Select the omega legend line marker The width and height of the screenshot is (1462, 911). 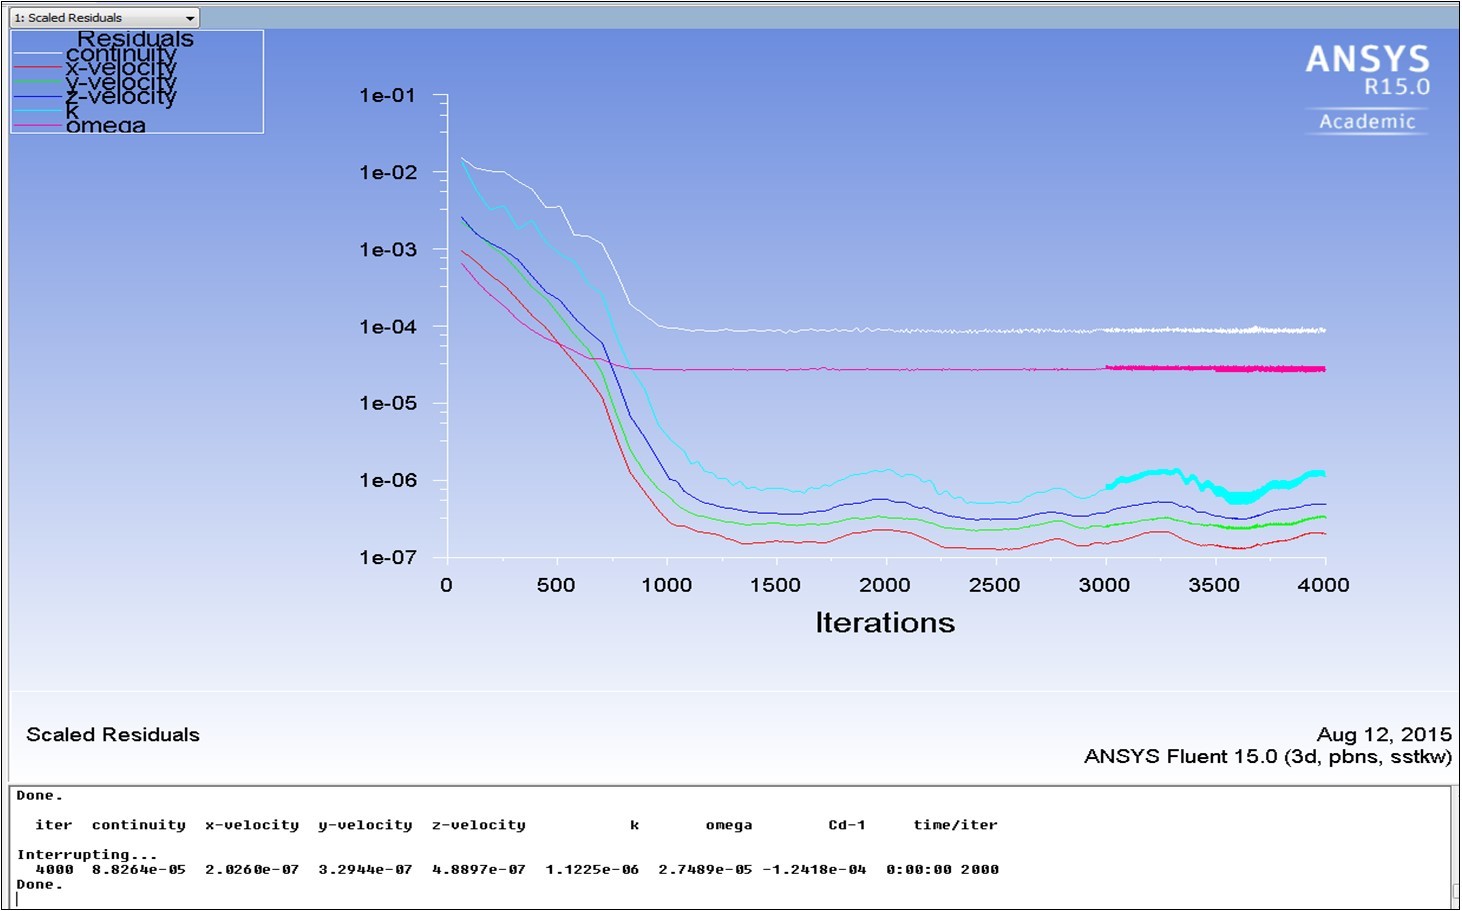(x=38, y=124)
